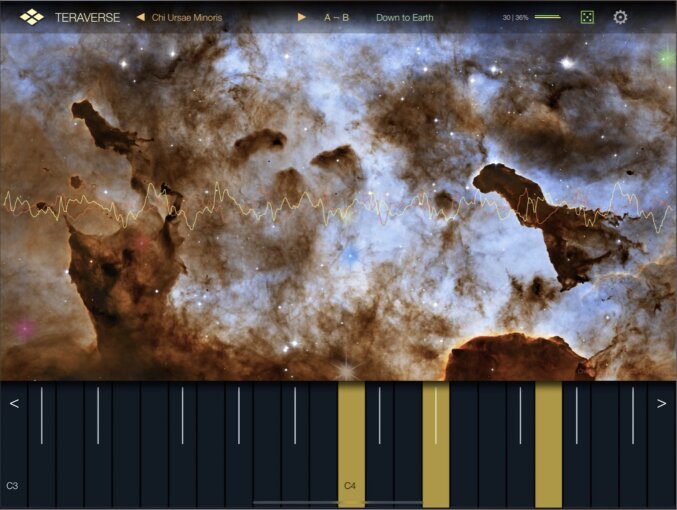Toggle the A ~ B morph control
Screen dimensions: 677x510
coord(336,18)
